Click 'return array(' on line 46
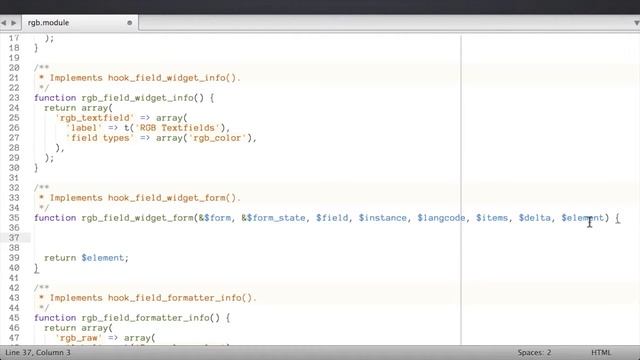This screenshot has width=640, height=360. point(78,328)
